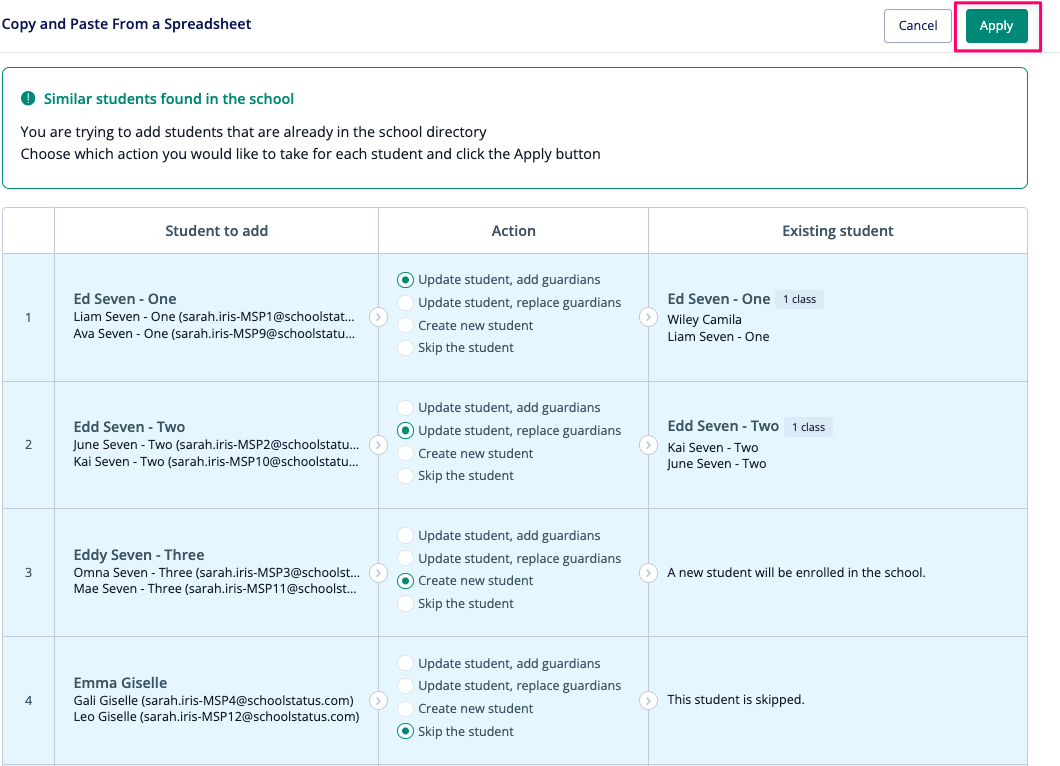Choose "Create new student" for Emma Giselle
Image resolution: width=1060 pixels, height=766 pixels.
(405, 709)
